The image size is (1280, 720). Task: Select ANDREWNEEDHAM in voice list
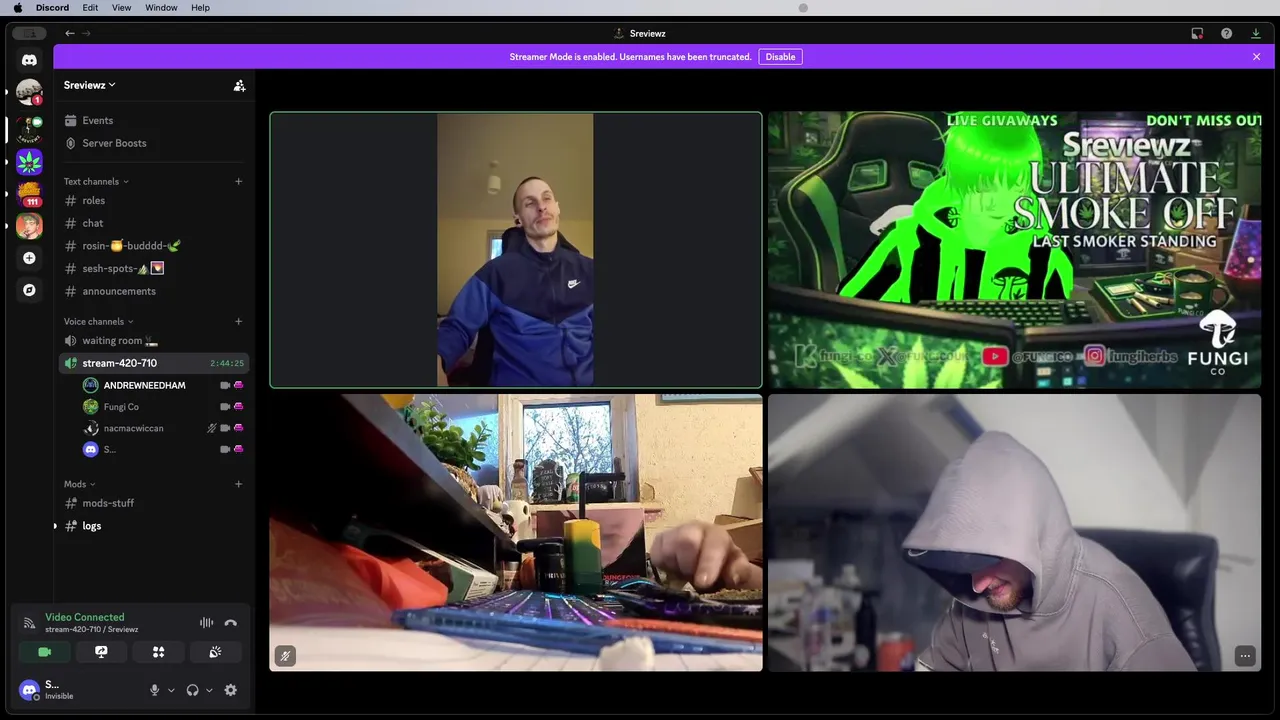click(x=163, y=385)
